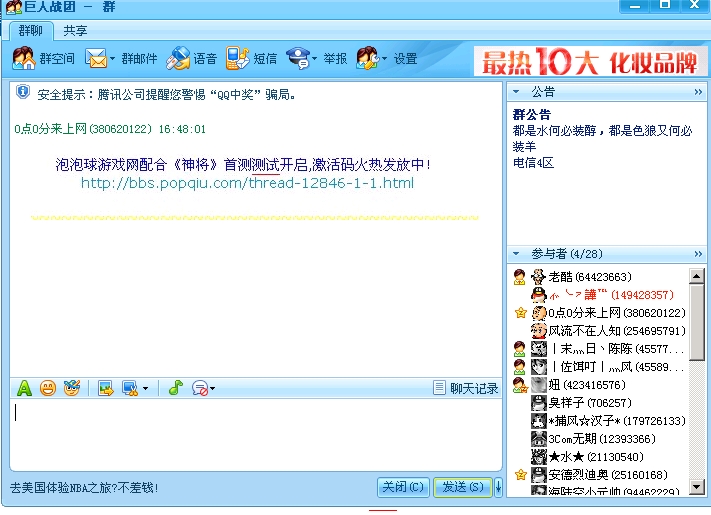Screen dimensions: 711x515
Task: Expand the message blocking dropdown
Action: tap(212, 389)
